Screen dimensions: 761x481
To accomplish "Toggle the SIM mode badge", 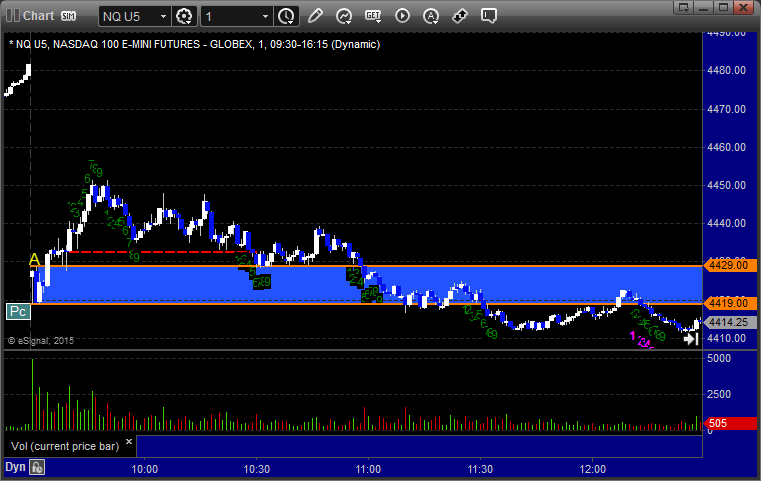I will (x=68, y=16).
